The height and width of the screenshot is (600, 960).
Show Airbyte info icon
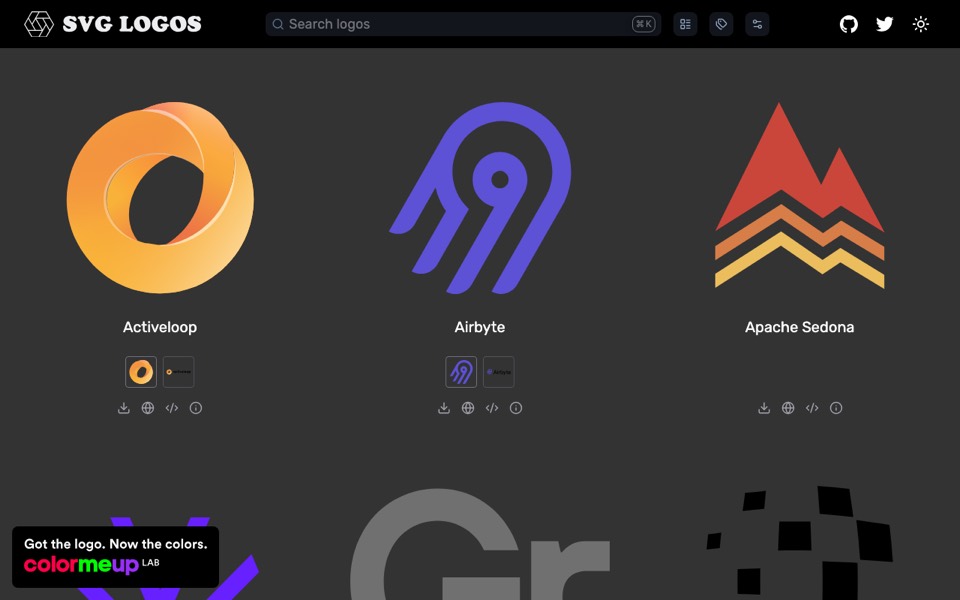point(516,408)
